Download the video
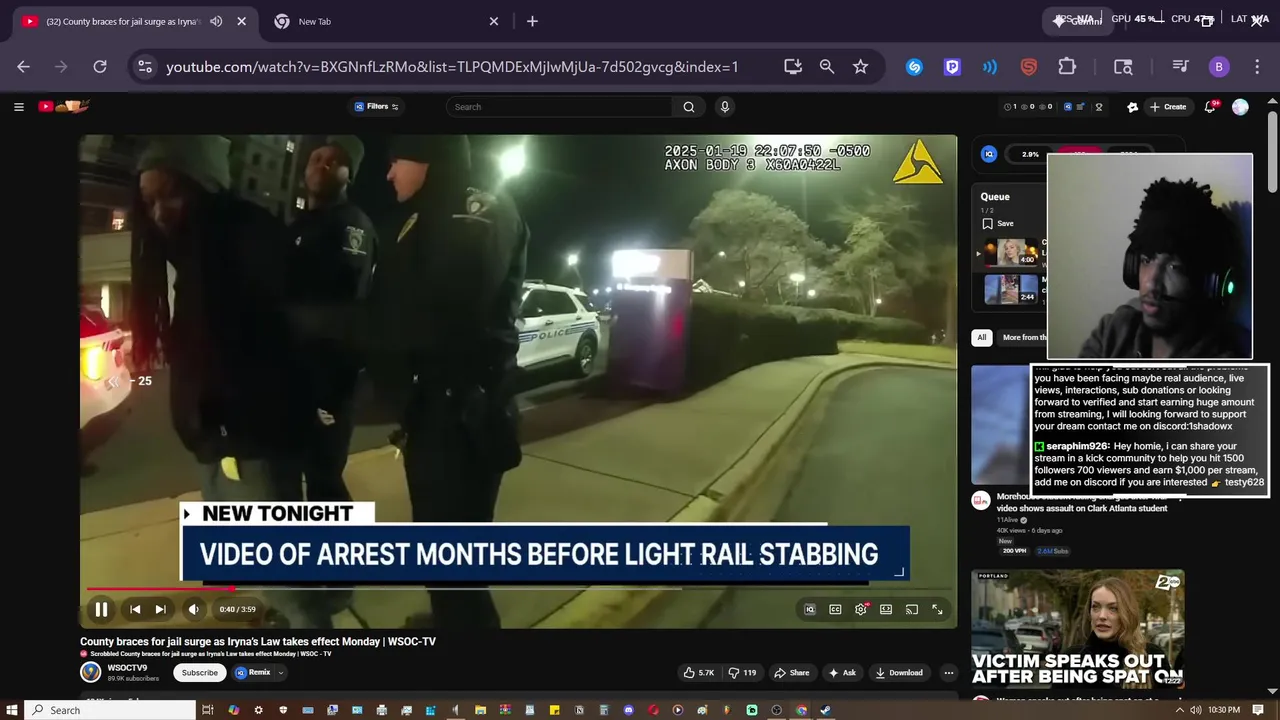 tap(899, 672)
